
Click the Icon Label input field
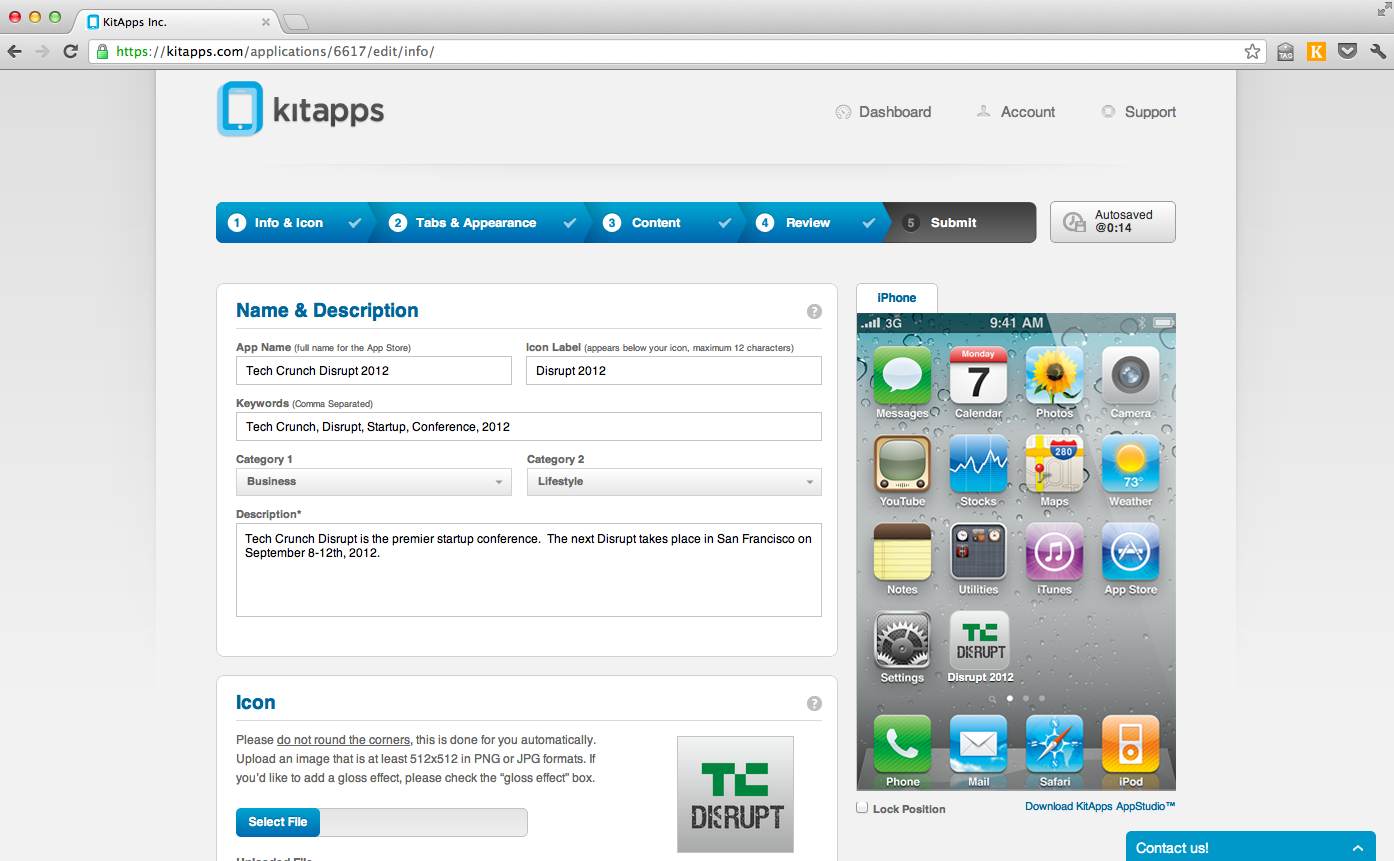click(x=674, y=371)
